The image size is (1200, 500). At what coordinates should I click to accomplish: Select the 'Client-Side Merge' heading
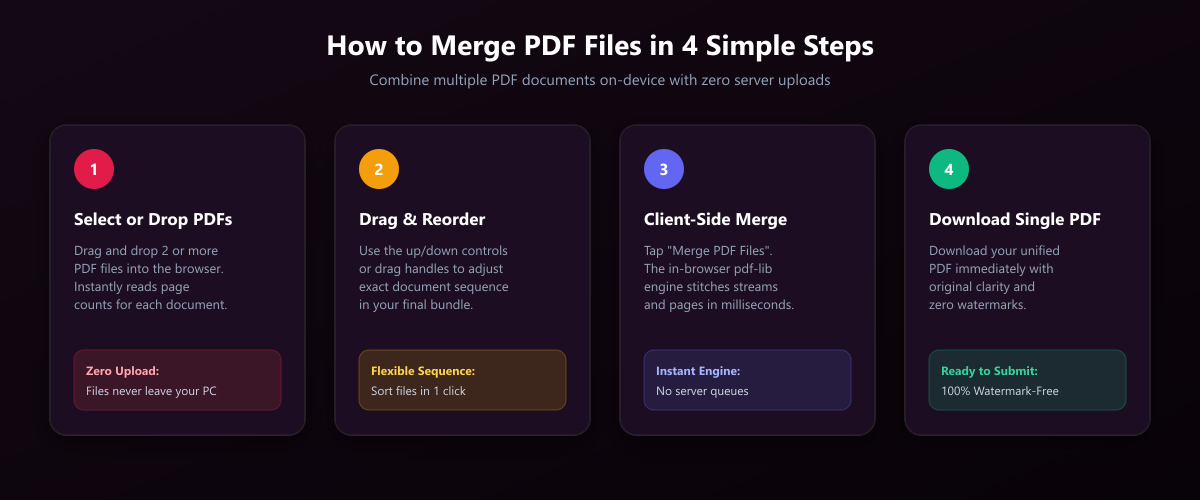[x=716, y=219]
